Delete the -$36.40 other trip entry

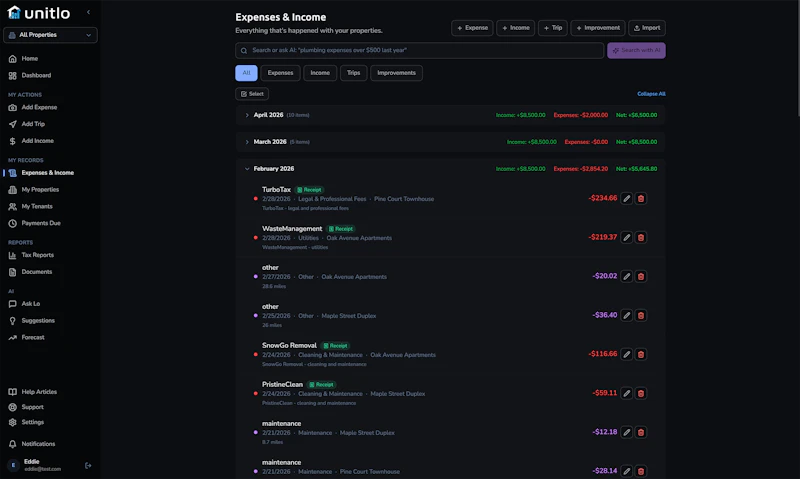coord(641,315)
